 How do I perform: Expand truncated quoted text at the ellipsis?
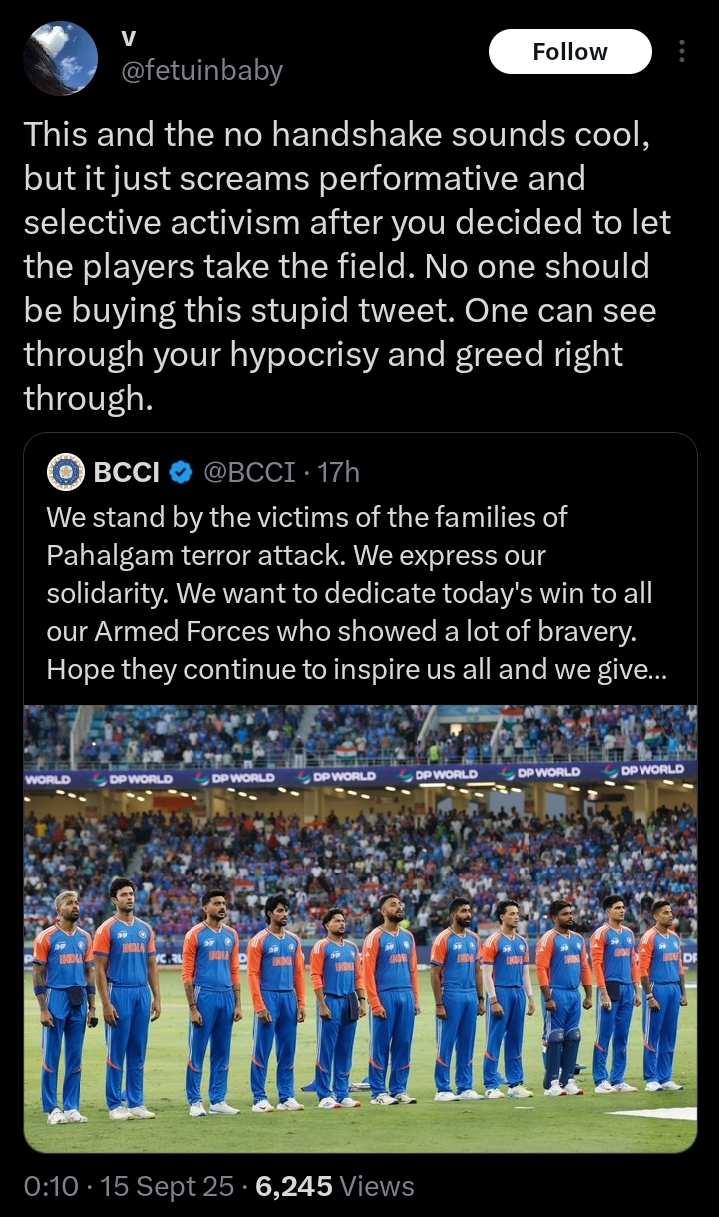656,670
